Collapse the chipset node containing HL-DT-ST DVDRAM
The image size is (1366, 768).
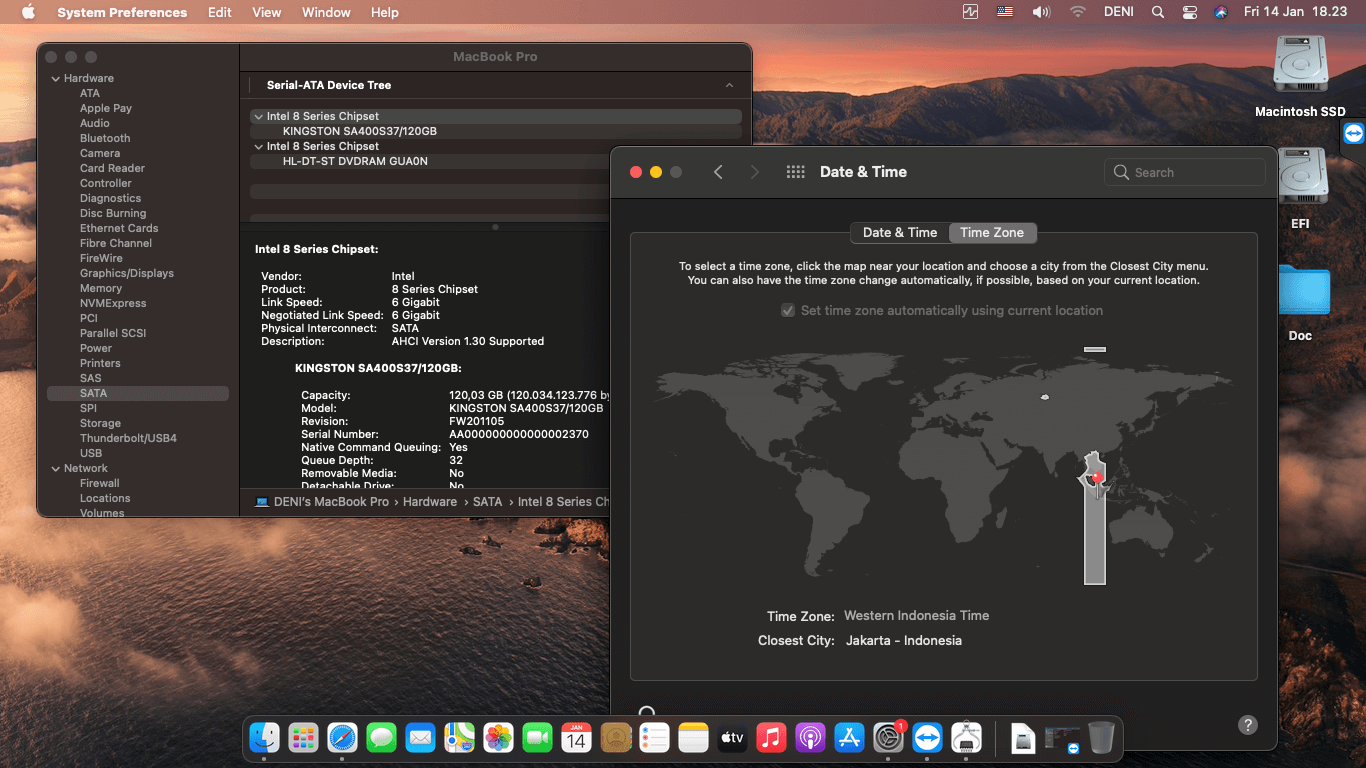coord(259,147)
